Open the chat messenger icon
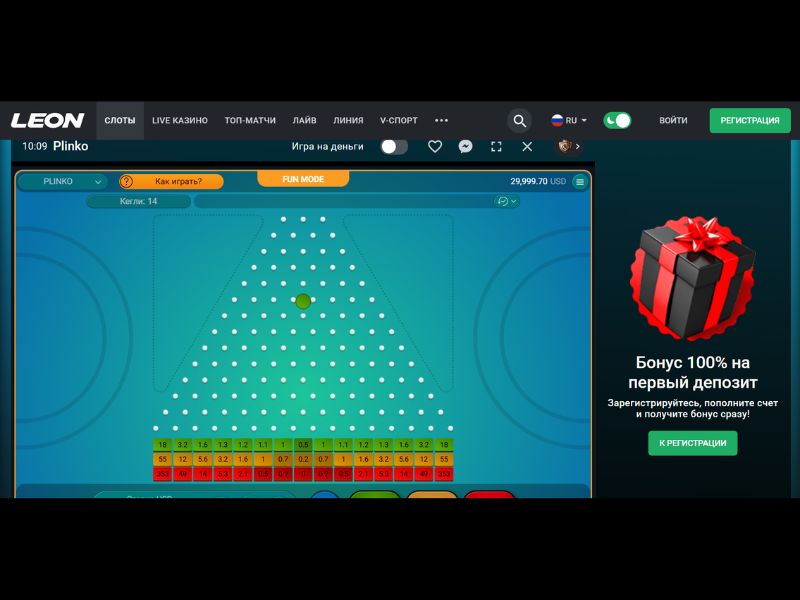This screenshot has width=800, height=600. point(465,146)
